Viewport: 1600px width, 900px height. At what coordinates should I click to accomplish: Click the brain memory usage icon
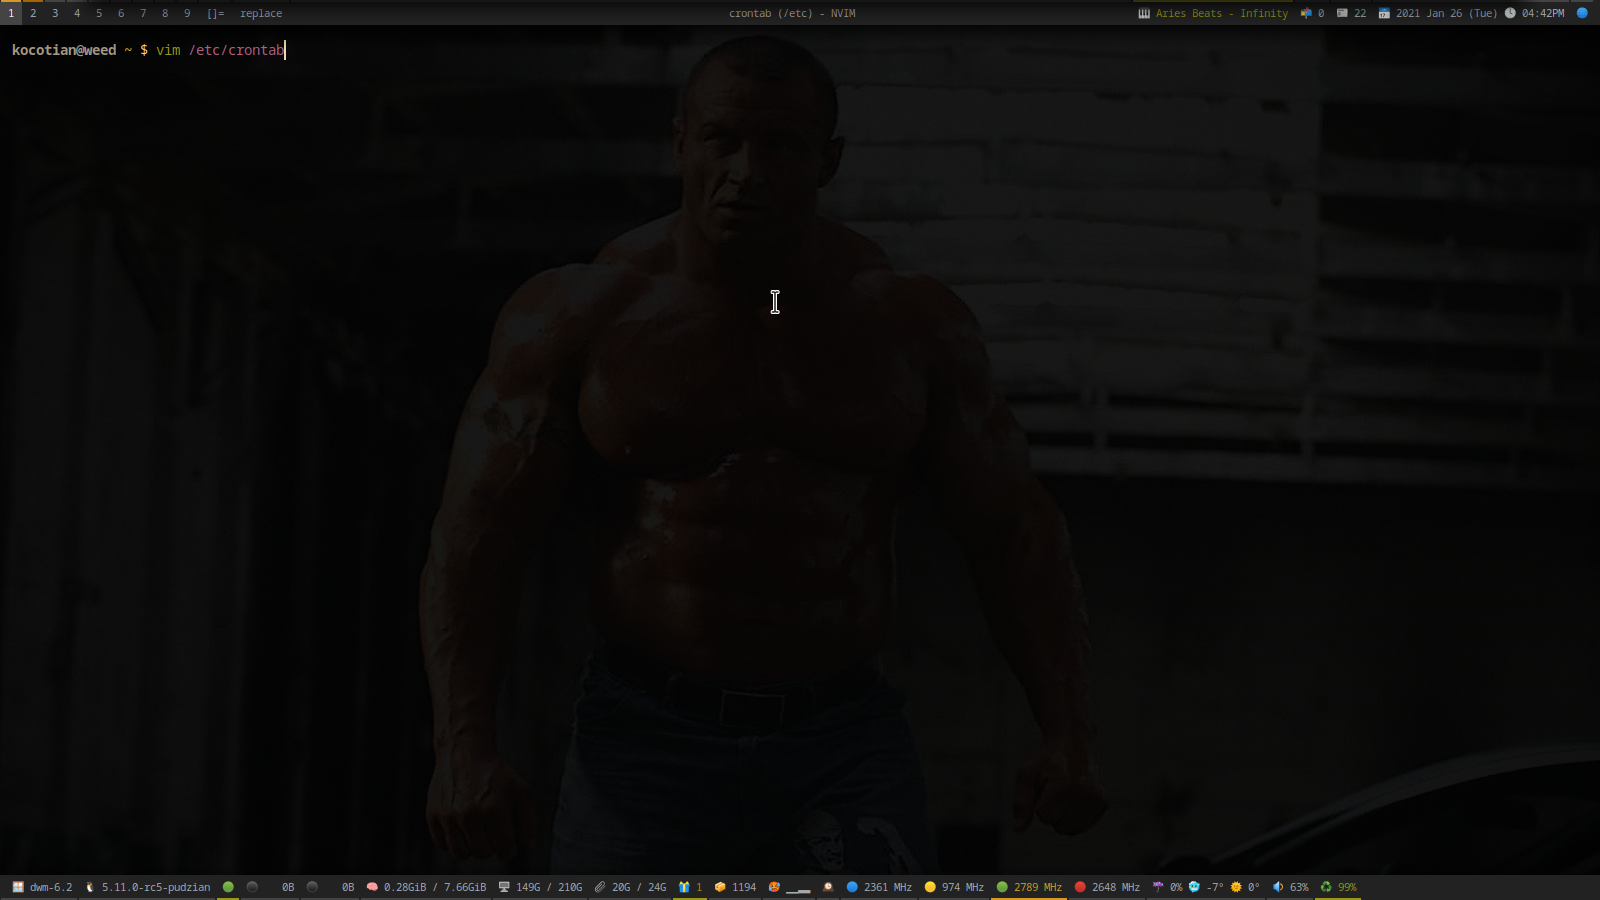coord(372,887)
